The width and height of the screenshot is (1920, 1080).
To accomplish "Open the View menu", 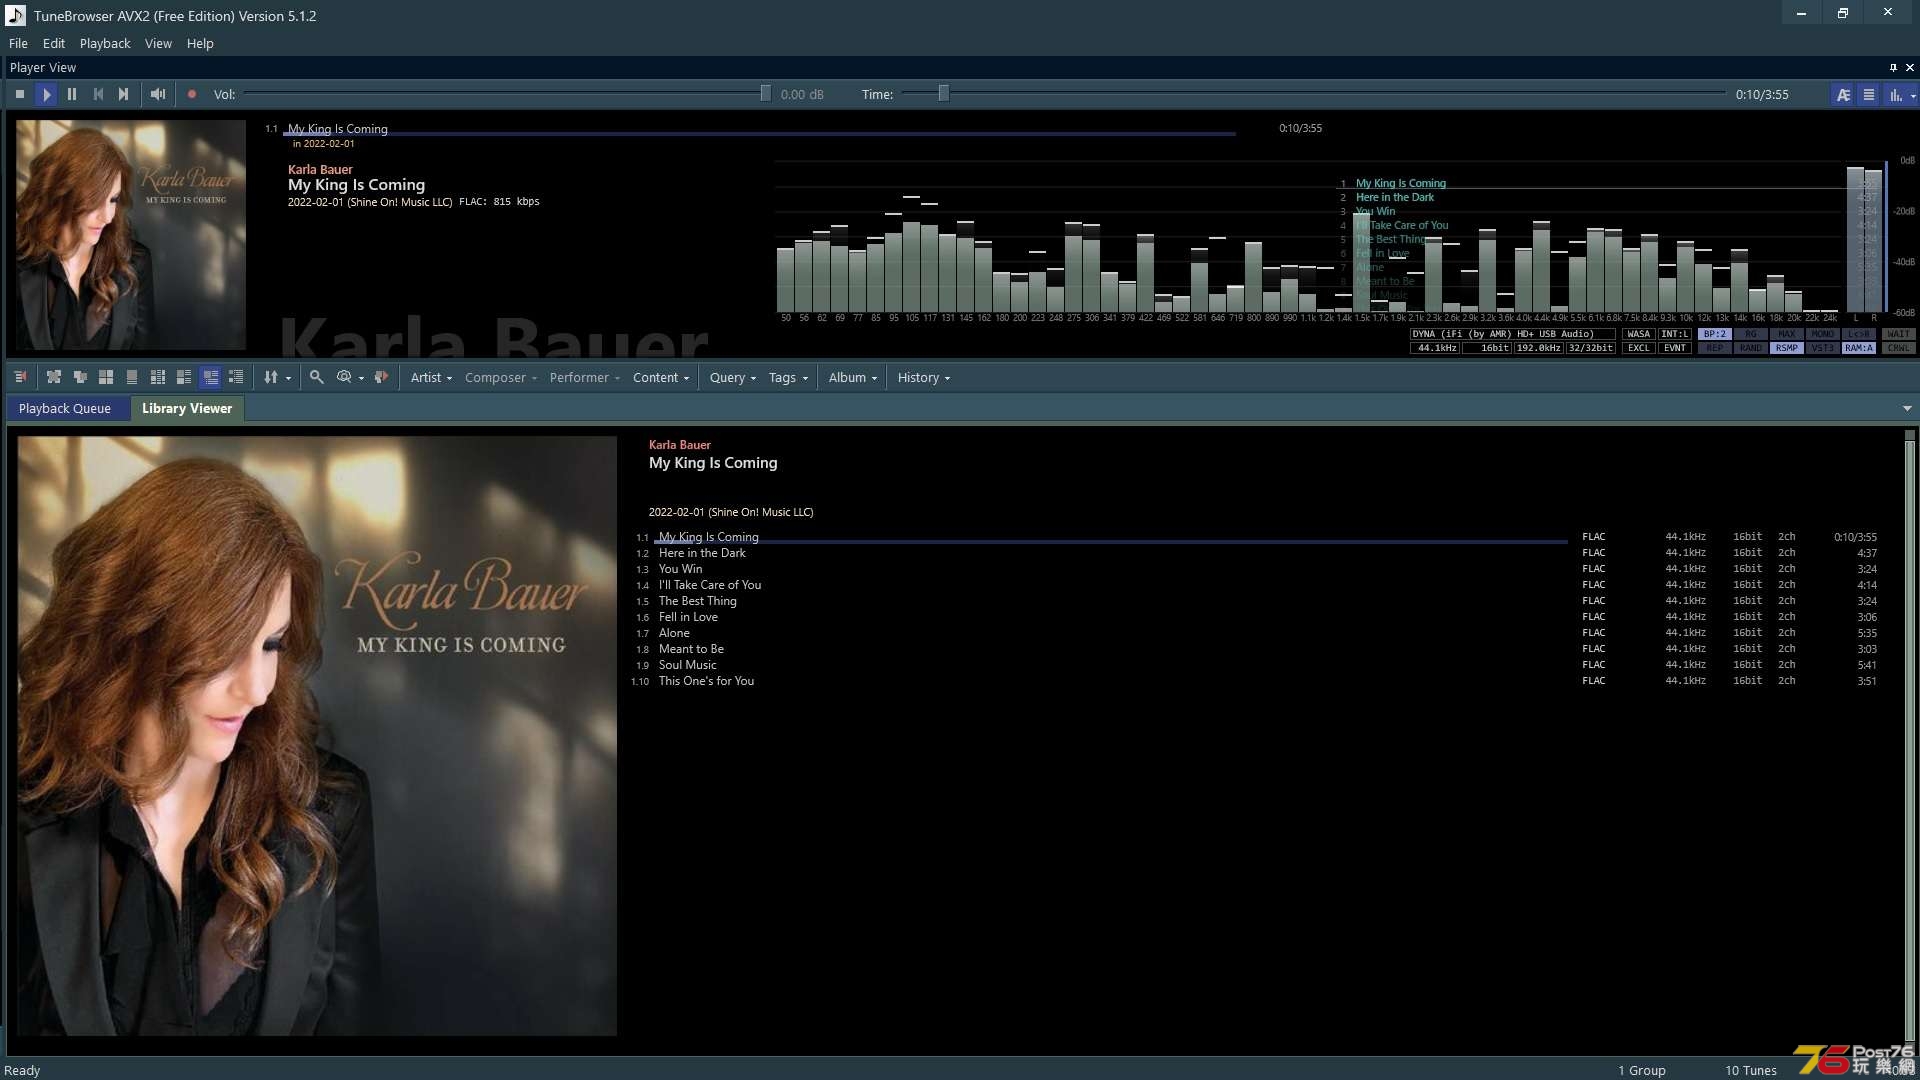I will click(158, 43).
